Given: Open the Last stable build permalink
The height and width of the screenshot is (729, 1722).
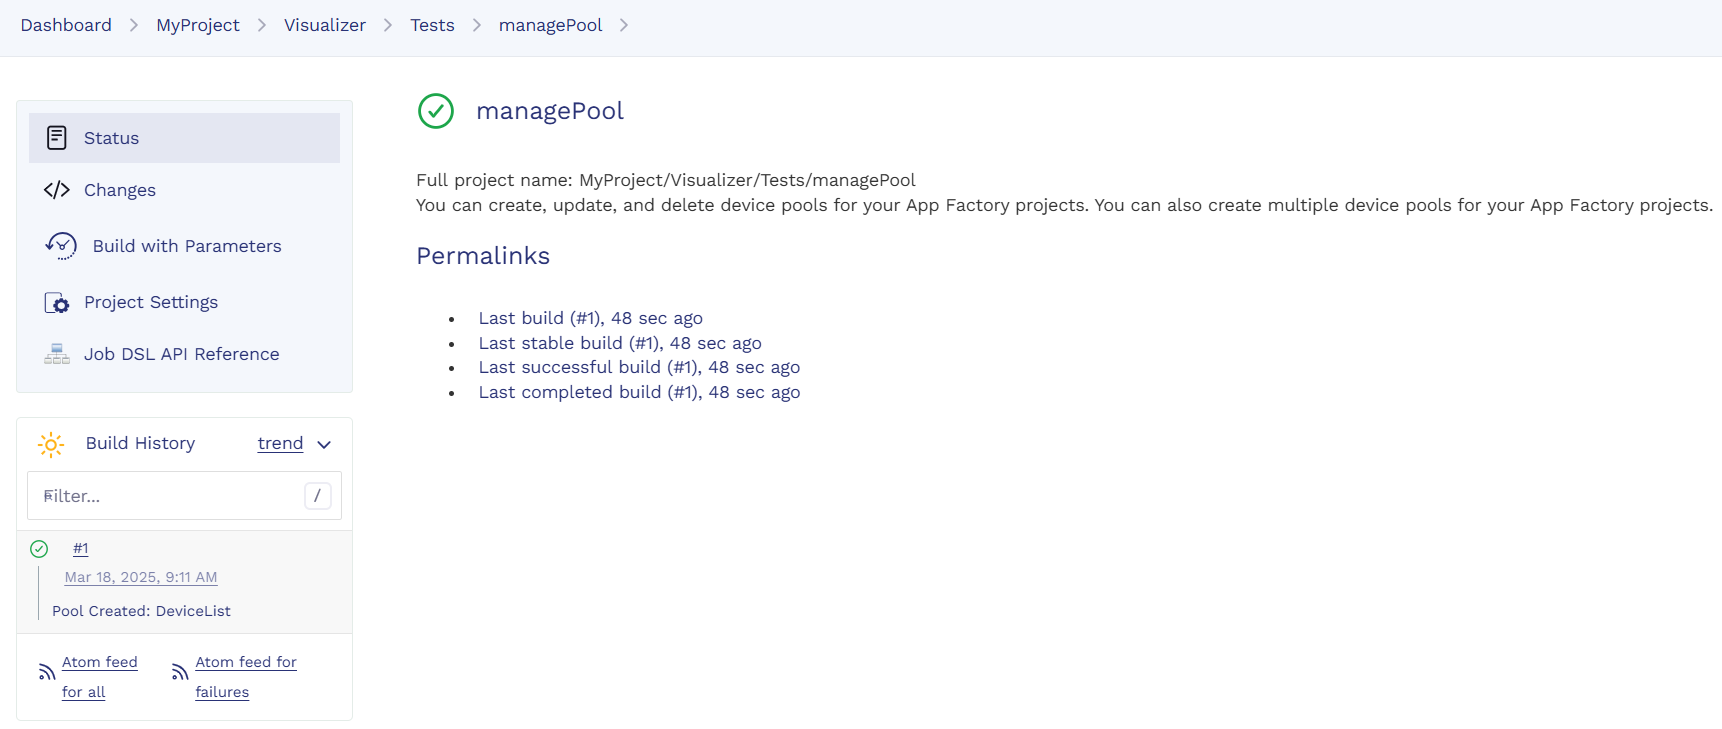Looking at the screenshot, I should tap(620, 343).
